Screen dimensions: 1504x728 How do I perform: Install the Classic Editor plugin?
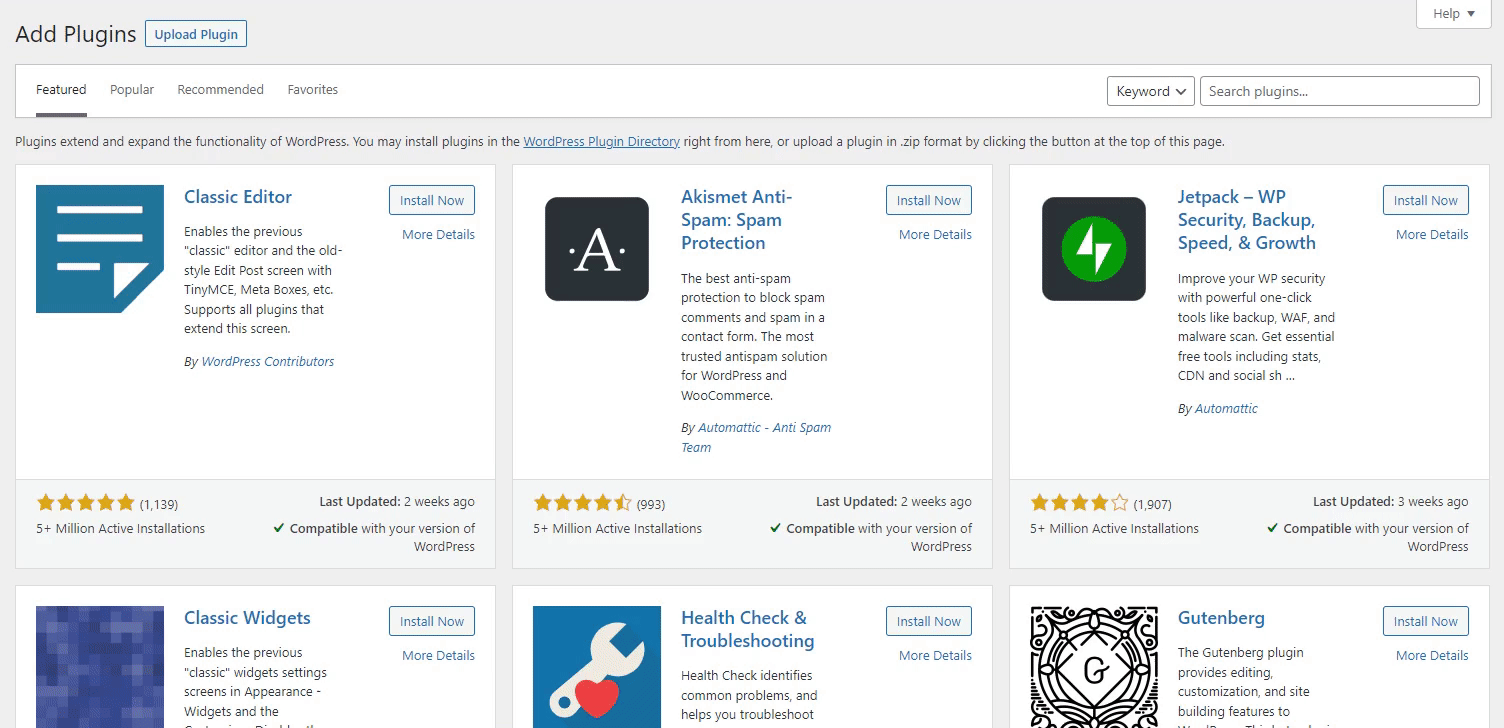tap(432, 200)
